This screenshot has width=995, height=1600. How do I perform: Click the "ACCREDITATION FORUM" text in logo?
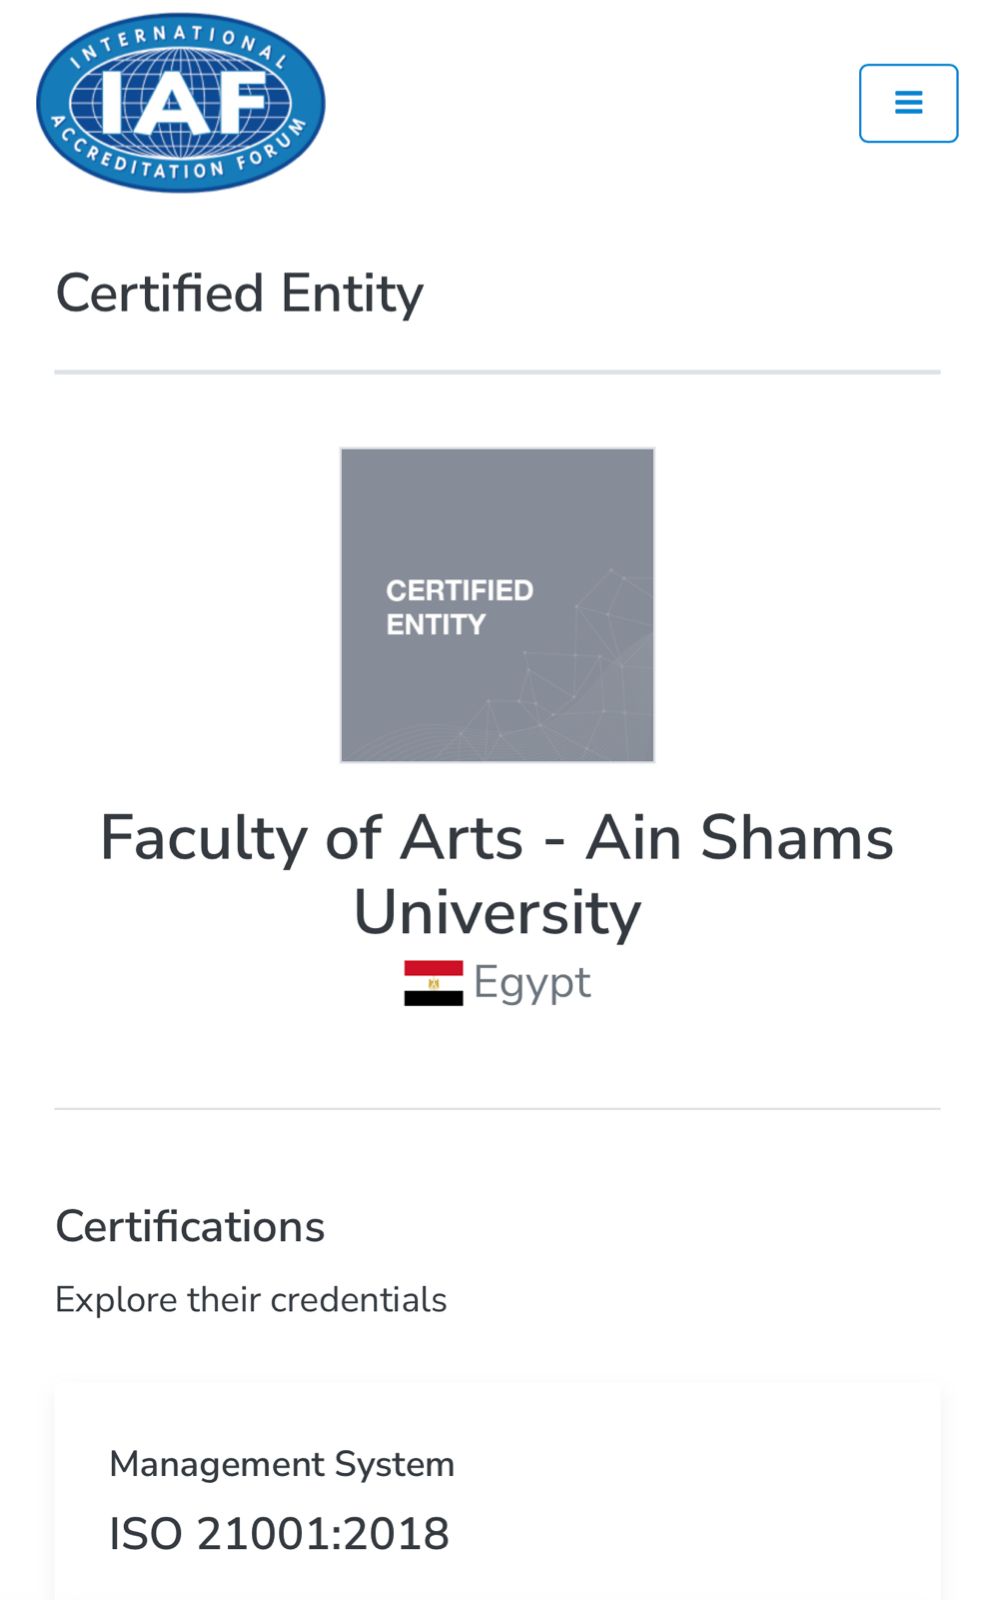(x=180, y=166)
